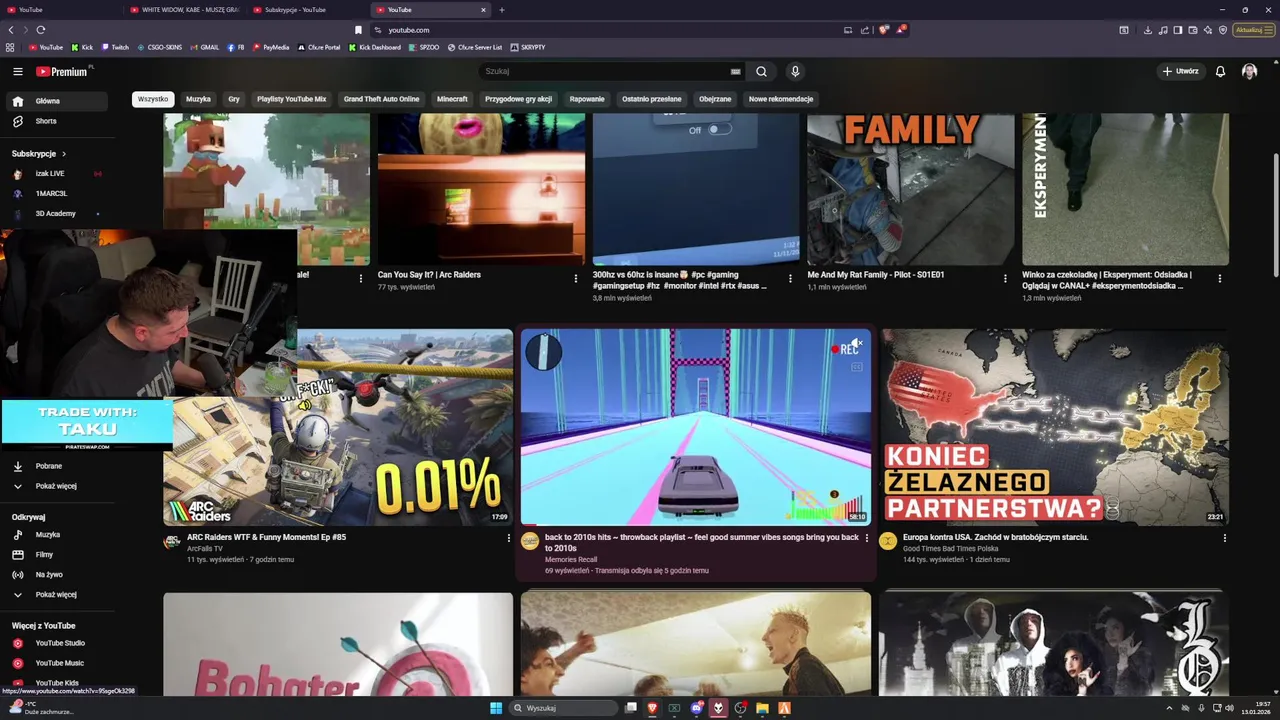This screenshot has height=720, width=1280.
Task: Click the Szukaj search input field
Action: click(x=605, y=71)
